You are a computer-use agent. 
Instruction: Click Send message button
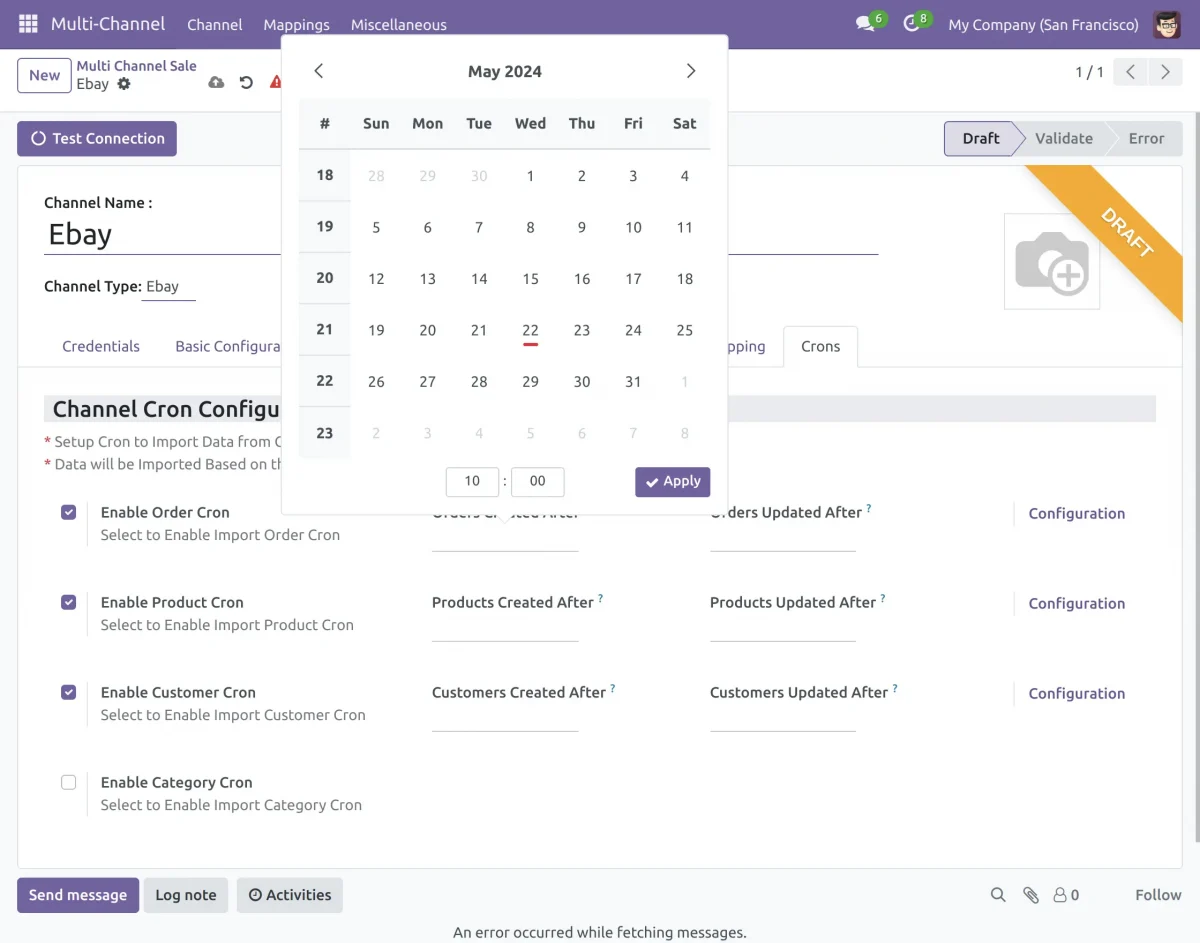(78, 895)
